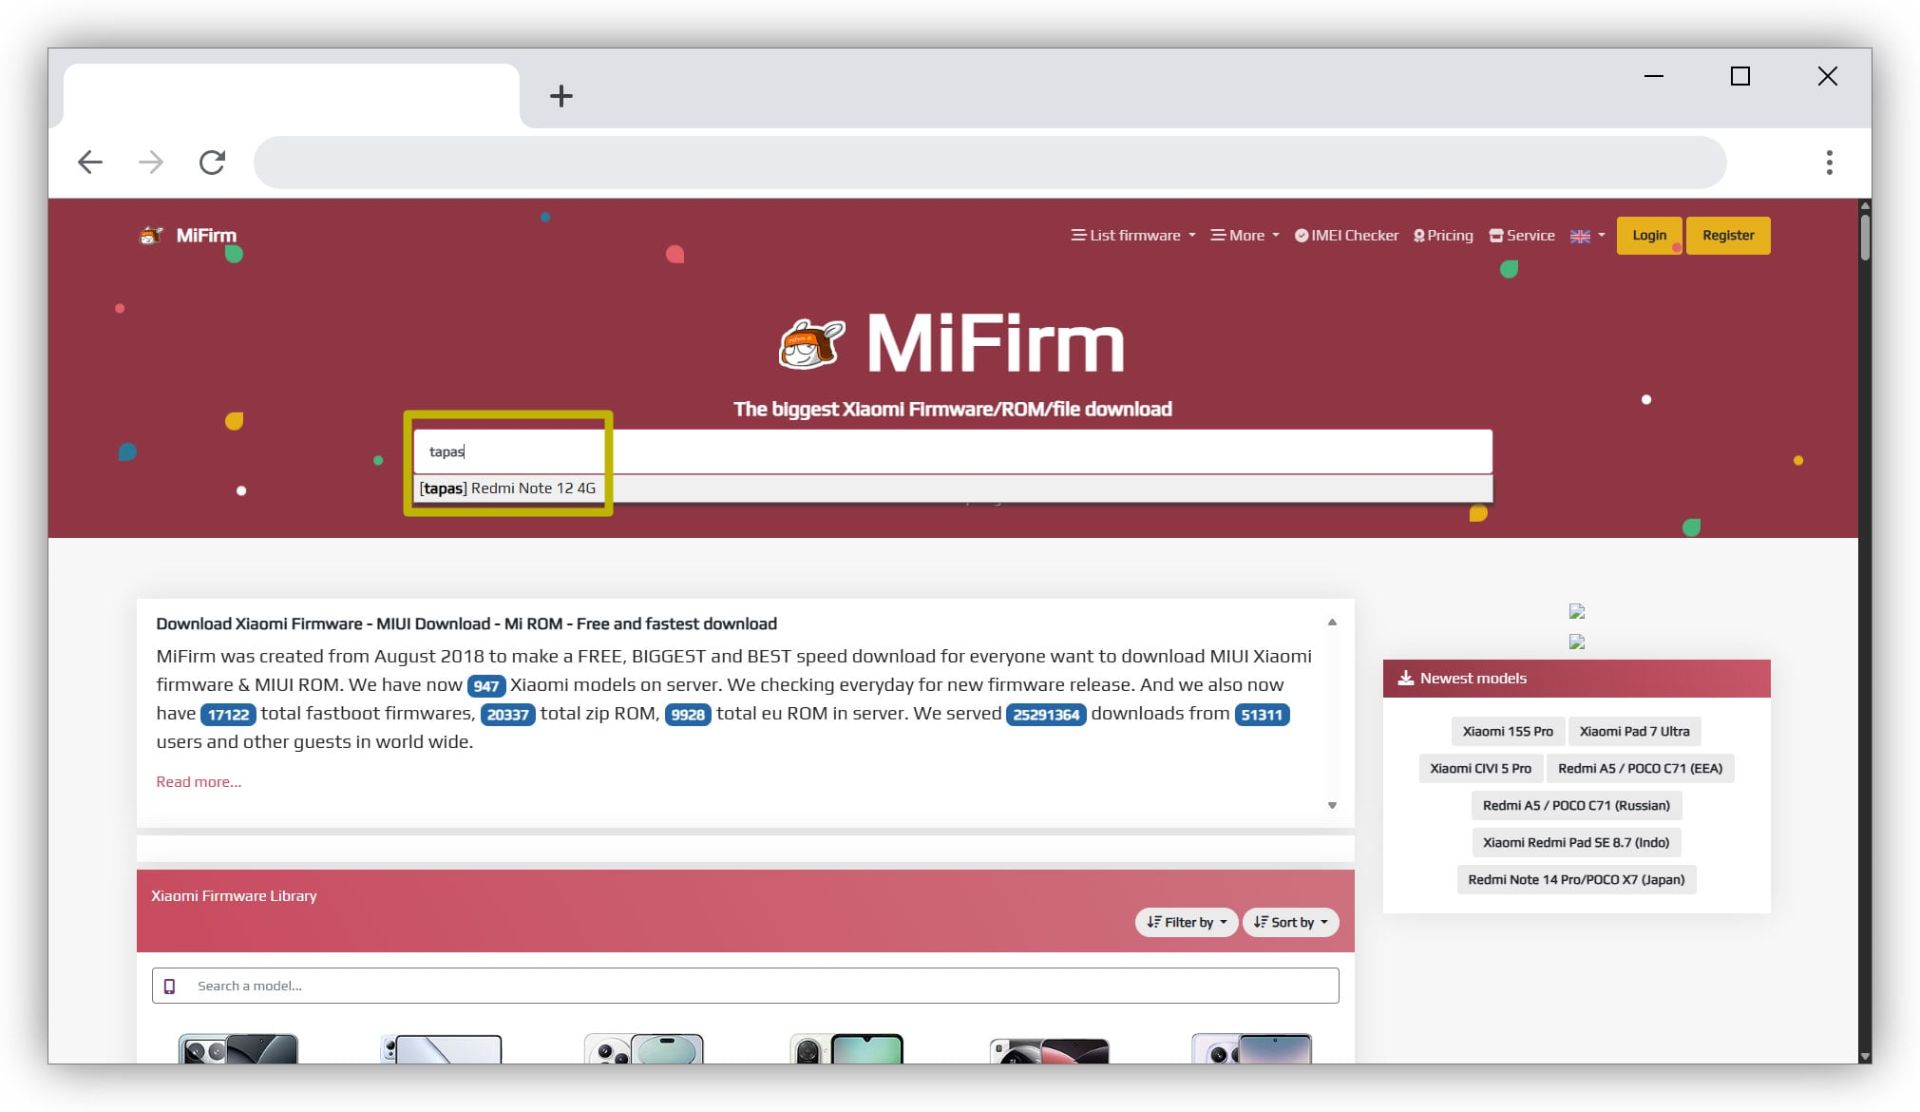
Task: Click the Register button
Action: (1728, 235)
